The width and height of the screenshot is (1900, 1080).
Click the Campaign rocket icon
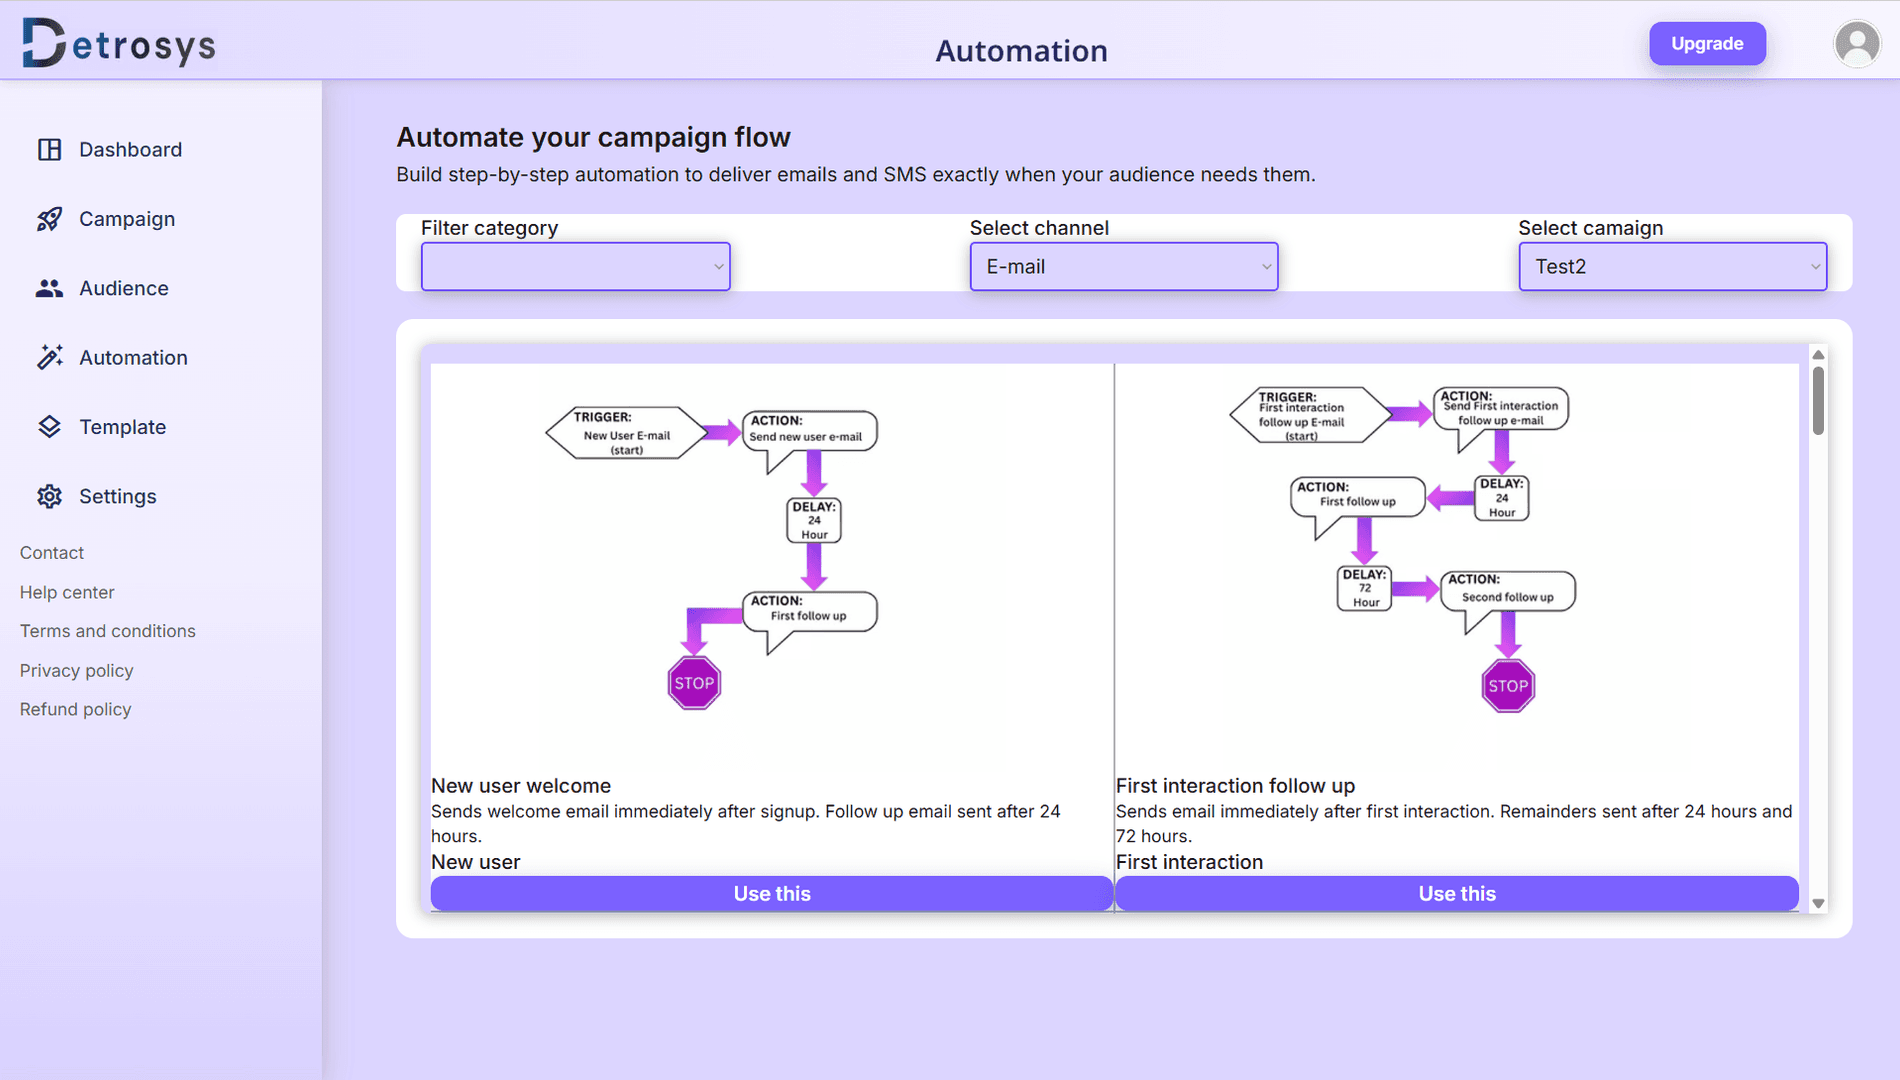[49, 219]
